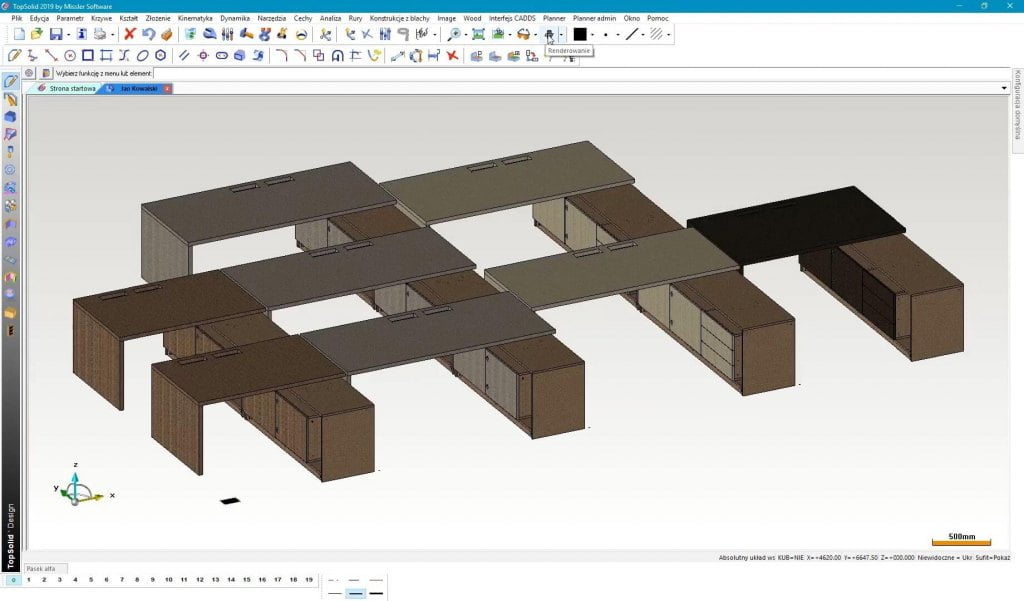Open the Wood menu

point(473,18)
